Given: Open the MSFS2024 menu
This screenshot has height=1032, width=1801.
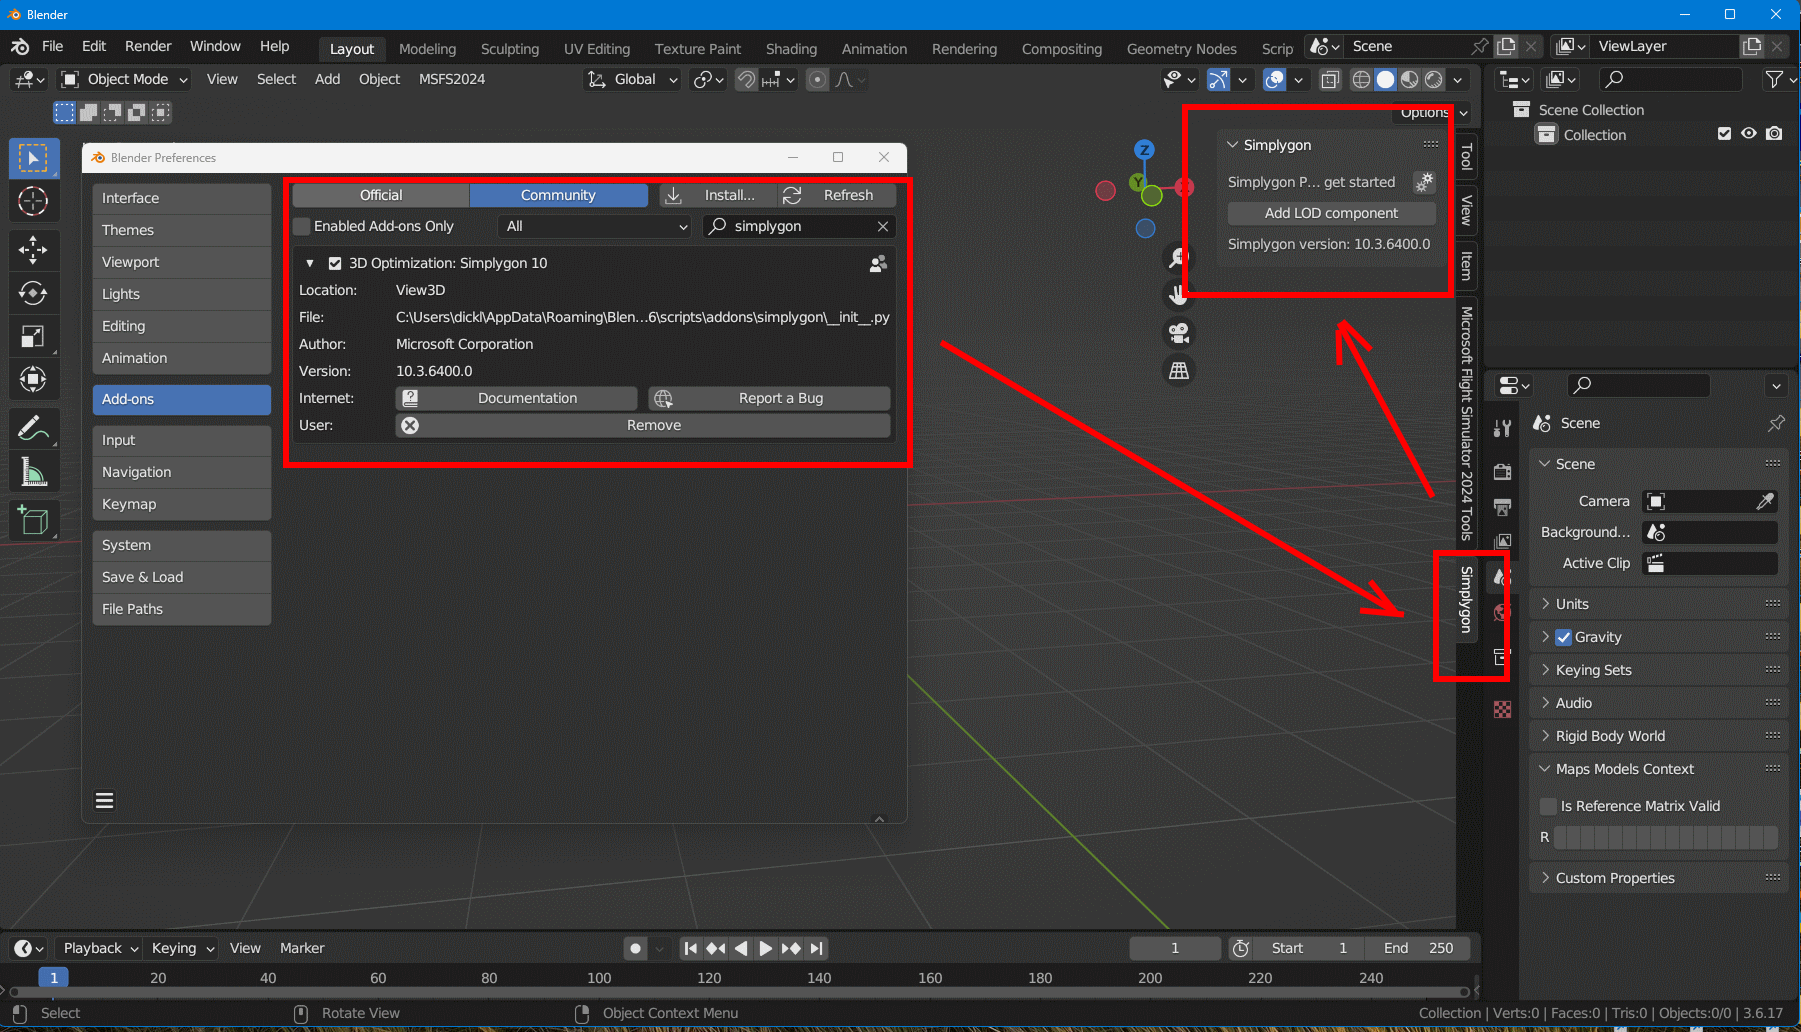Looking at the screenshot, I should pyautogui.click(x=452, y=79).
